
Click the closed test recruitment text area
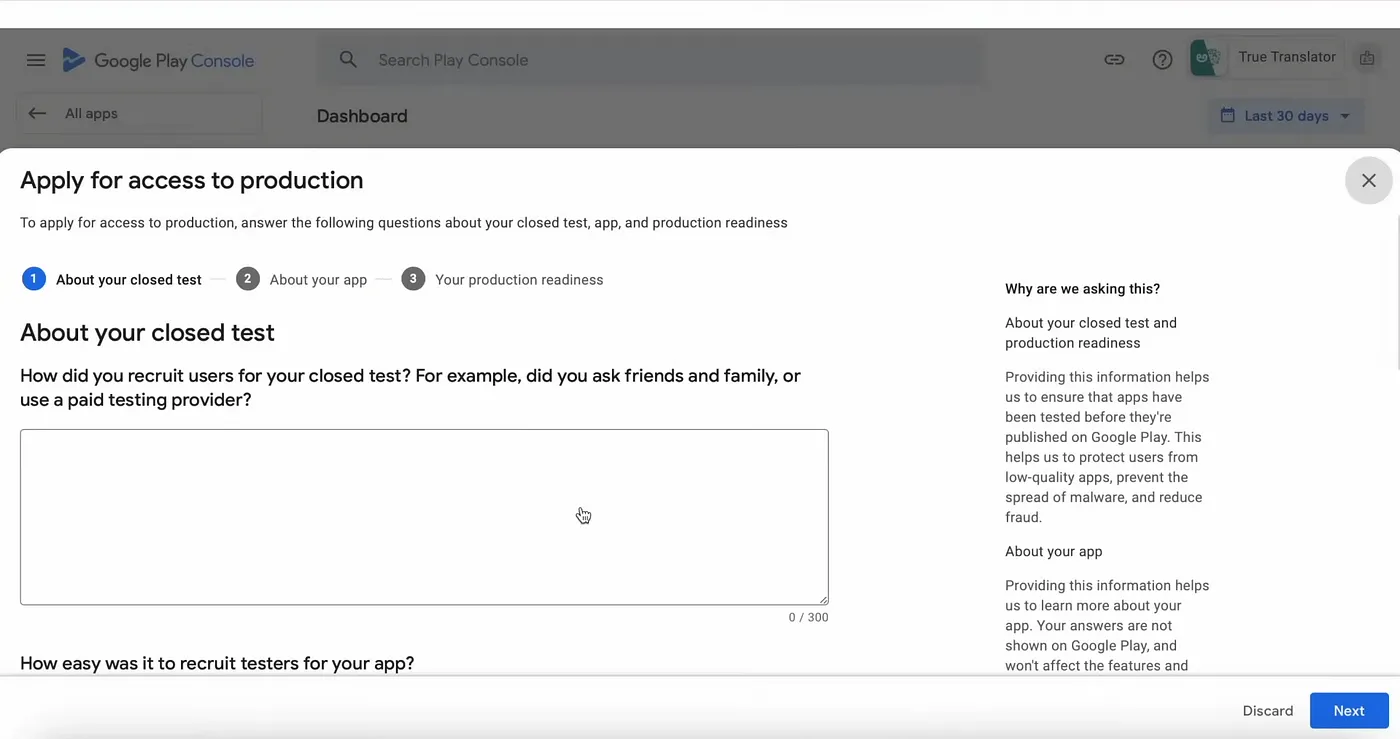point(424,517)
